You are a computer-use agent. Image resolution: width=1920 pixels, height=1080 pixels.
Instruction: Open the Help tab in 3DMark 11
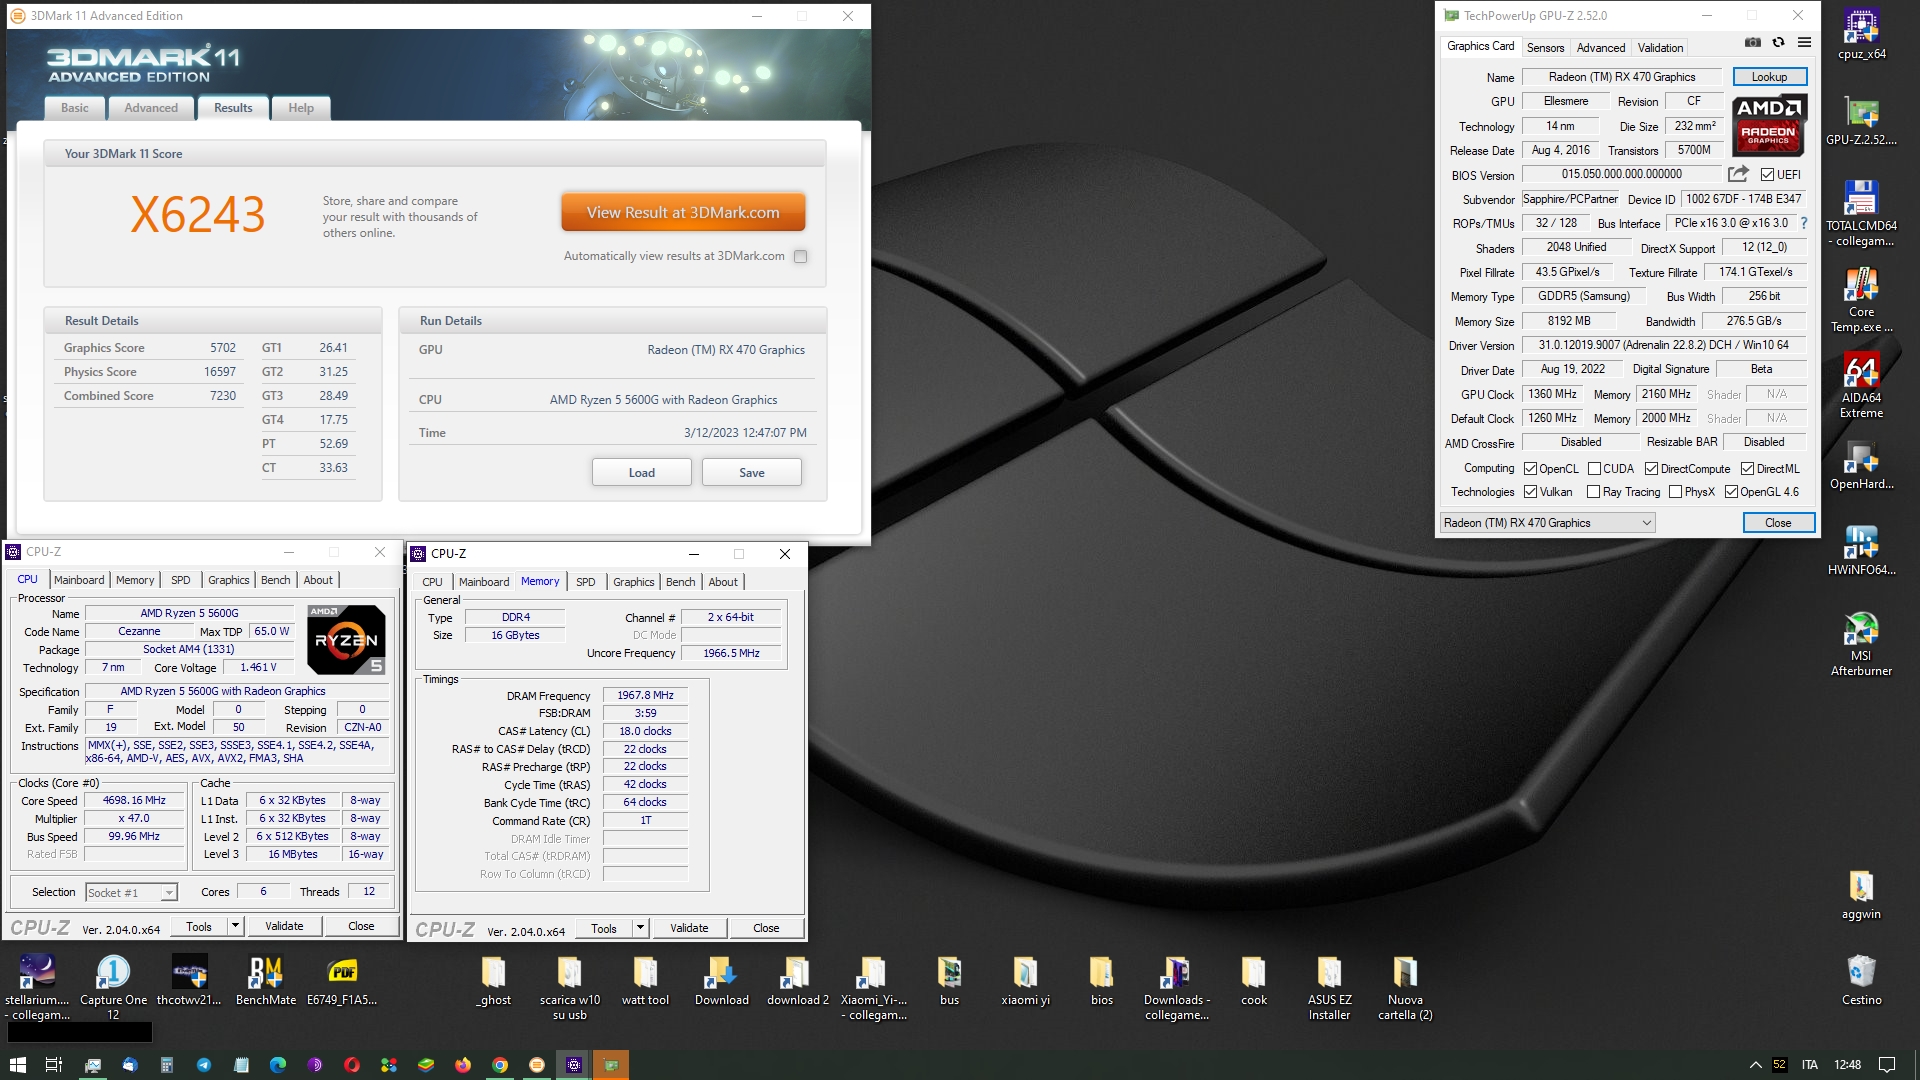[x=301, y=108]
